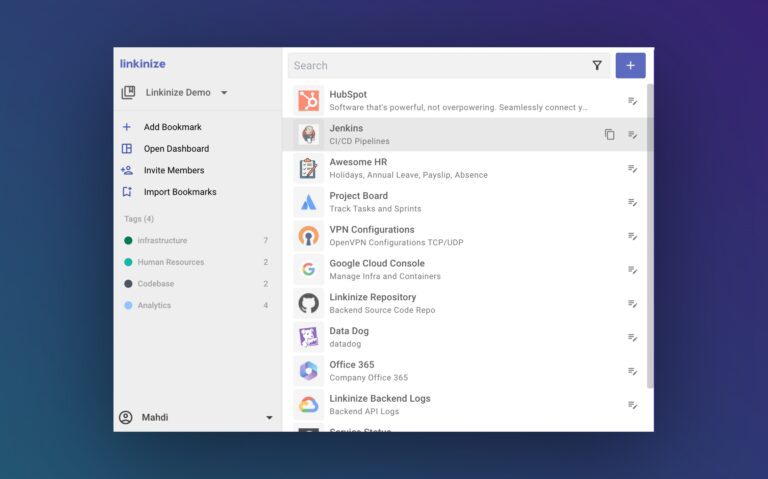The height and width of the screenshot is (479, 768).
Task: Click the Linkinize Repository bookmark title
Action: 373,297
